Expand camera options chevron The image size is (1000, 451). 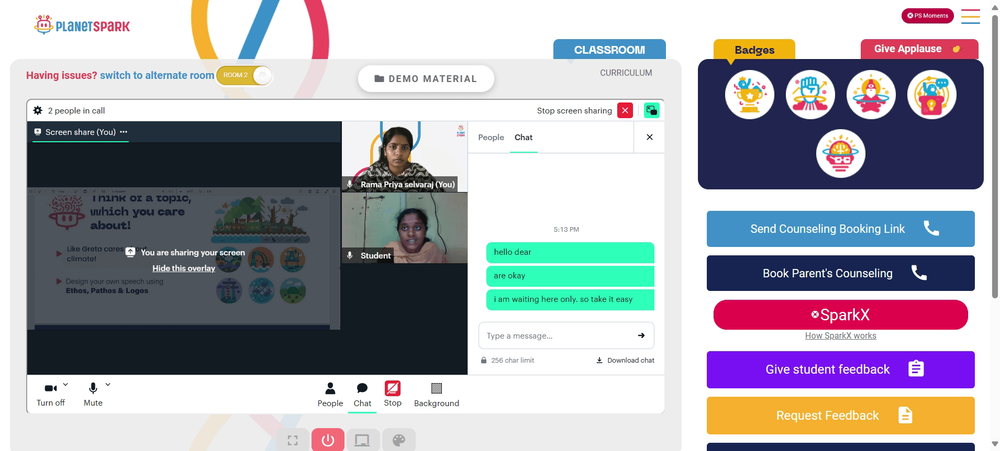pyautogui.click(x=66, y=385)
